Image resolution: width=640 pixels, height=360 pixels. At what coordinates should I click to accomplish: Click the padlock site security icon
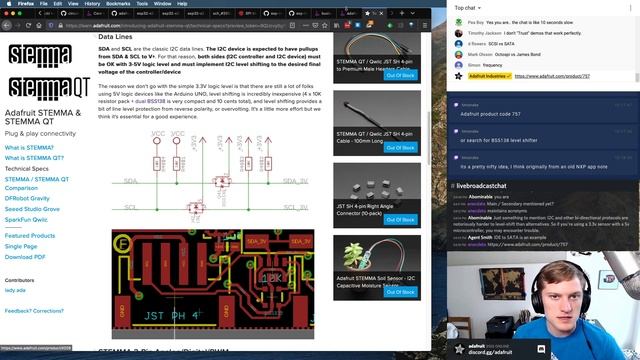pyautogui.click(x=60, y=25)
